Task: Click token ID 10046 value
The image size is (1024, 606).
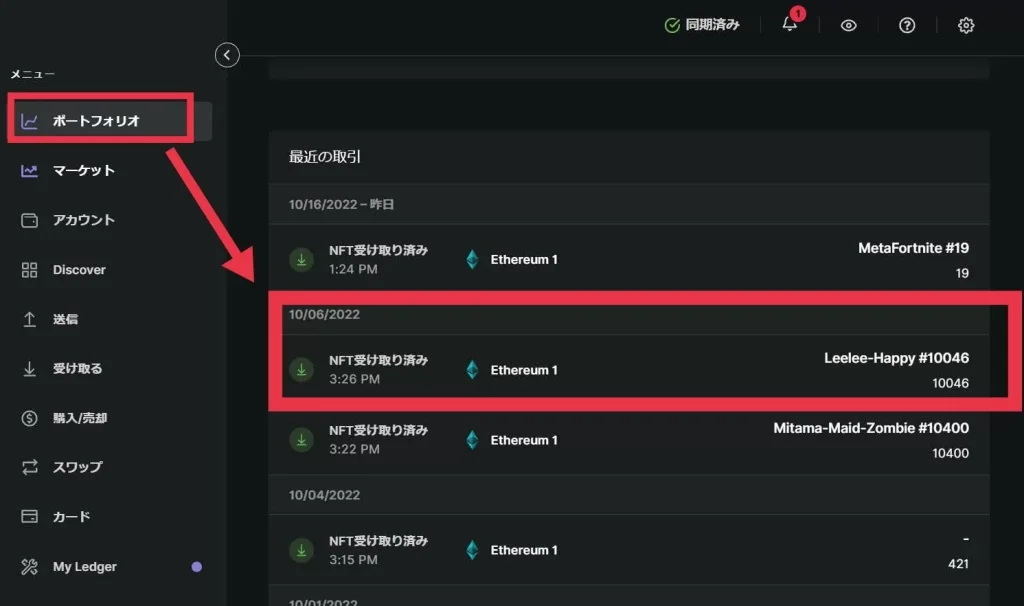Action: (950, 383)
